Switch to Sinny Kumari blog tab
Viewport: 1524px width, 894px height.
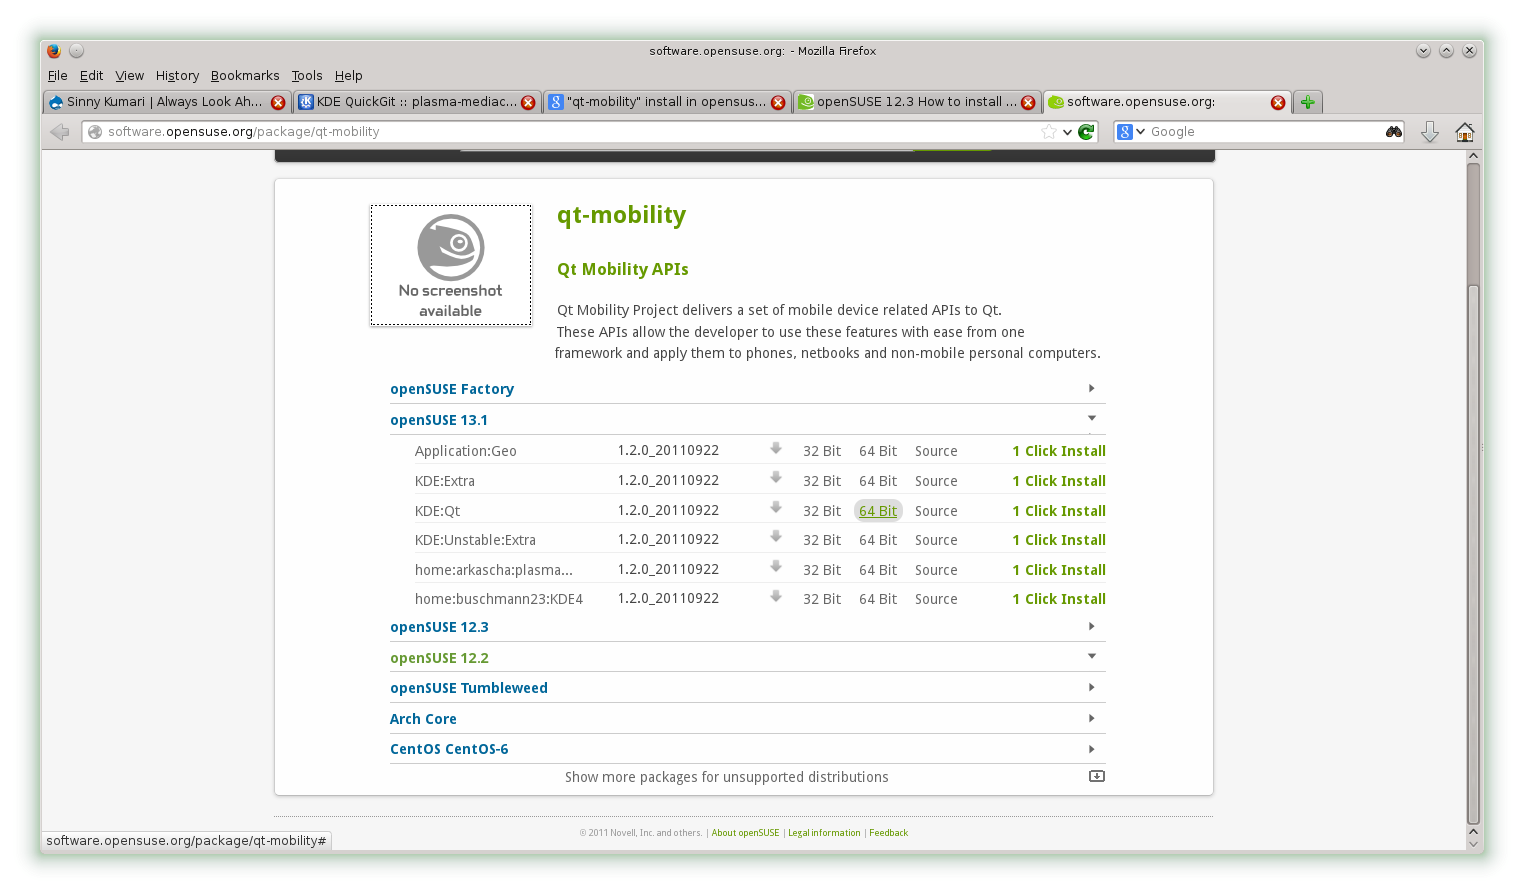coord(167,102)
